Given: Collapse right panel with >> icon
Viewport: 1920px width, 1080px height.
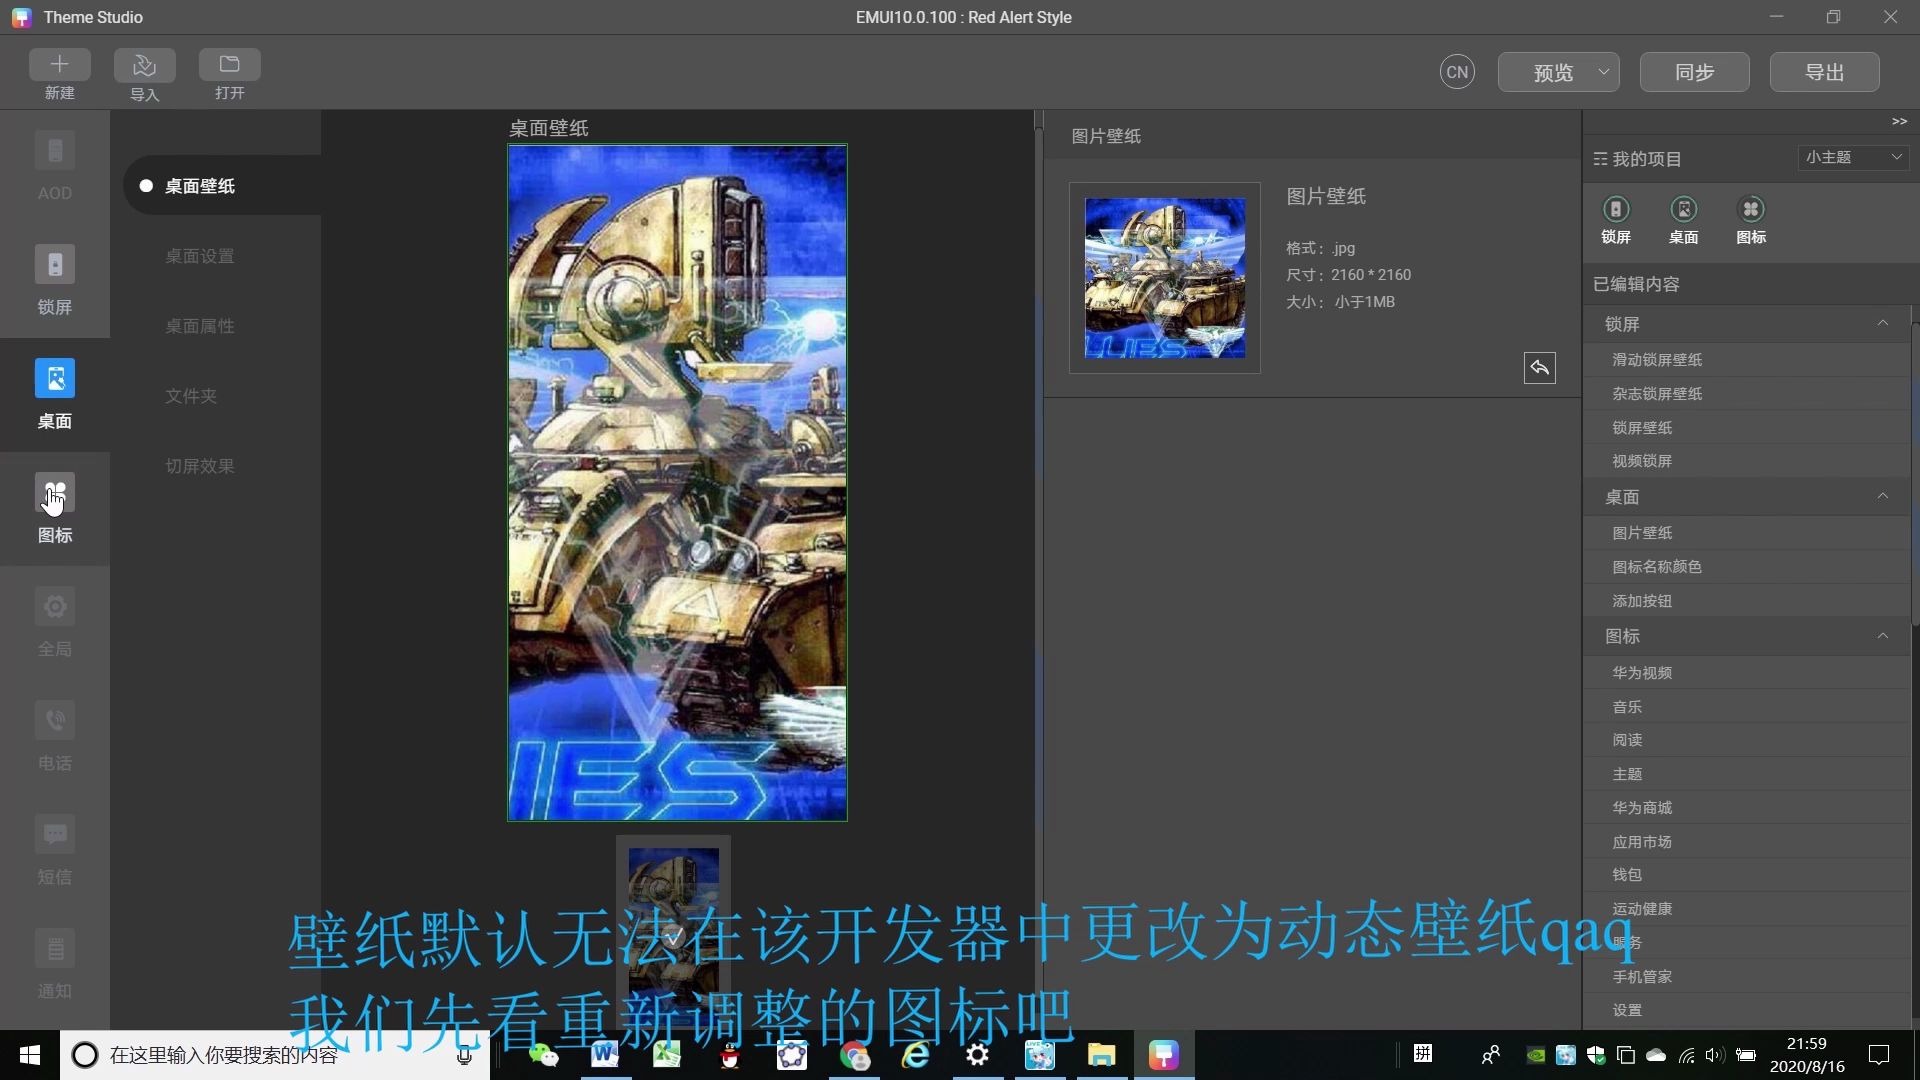Looking at the screenshot, I should click(x=1899, y=121).
